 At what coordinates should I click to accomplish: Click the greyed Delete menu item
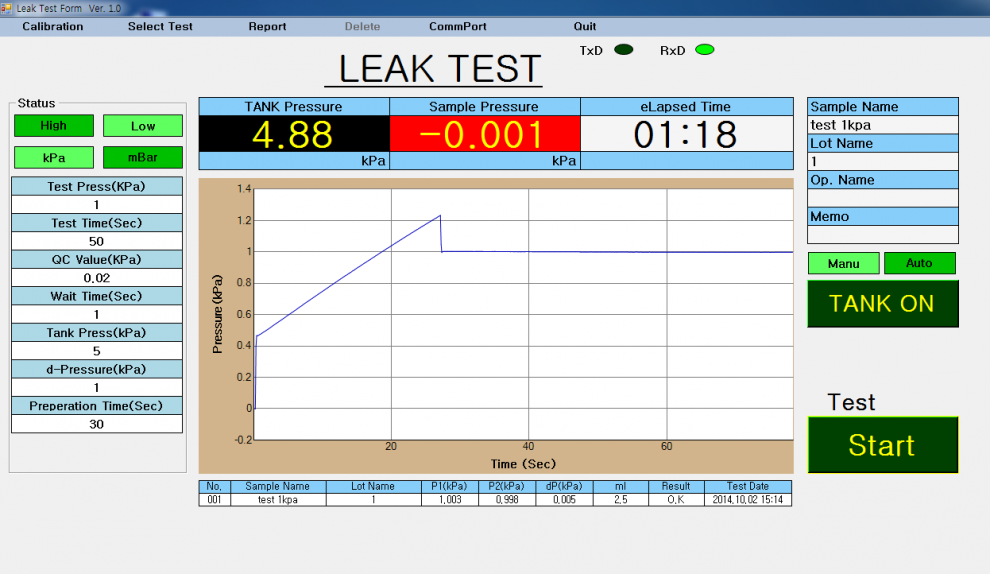point(362,27)
